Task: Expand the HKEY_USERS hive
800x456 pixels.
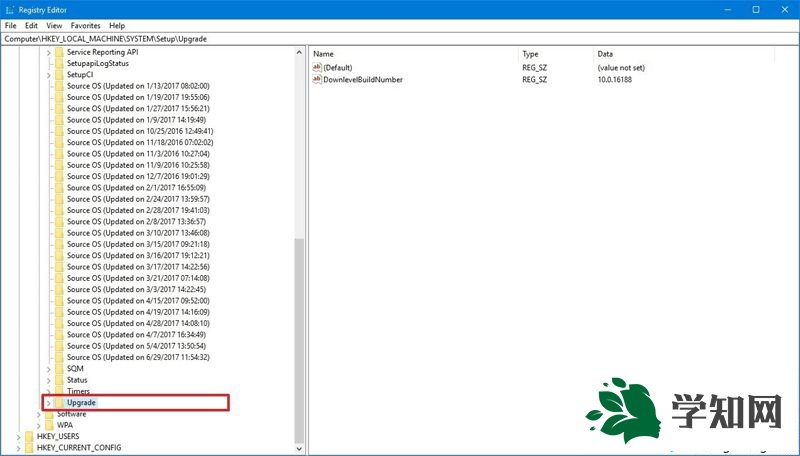Action: (19, 437)
